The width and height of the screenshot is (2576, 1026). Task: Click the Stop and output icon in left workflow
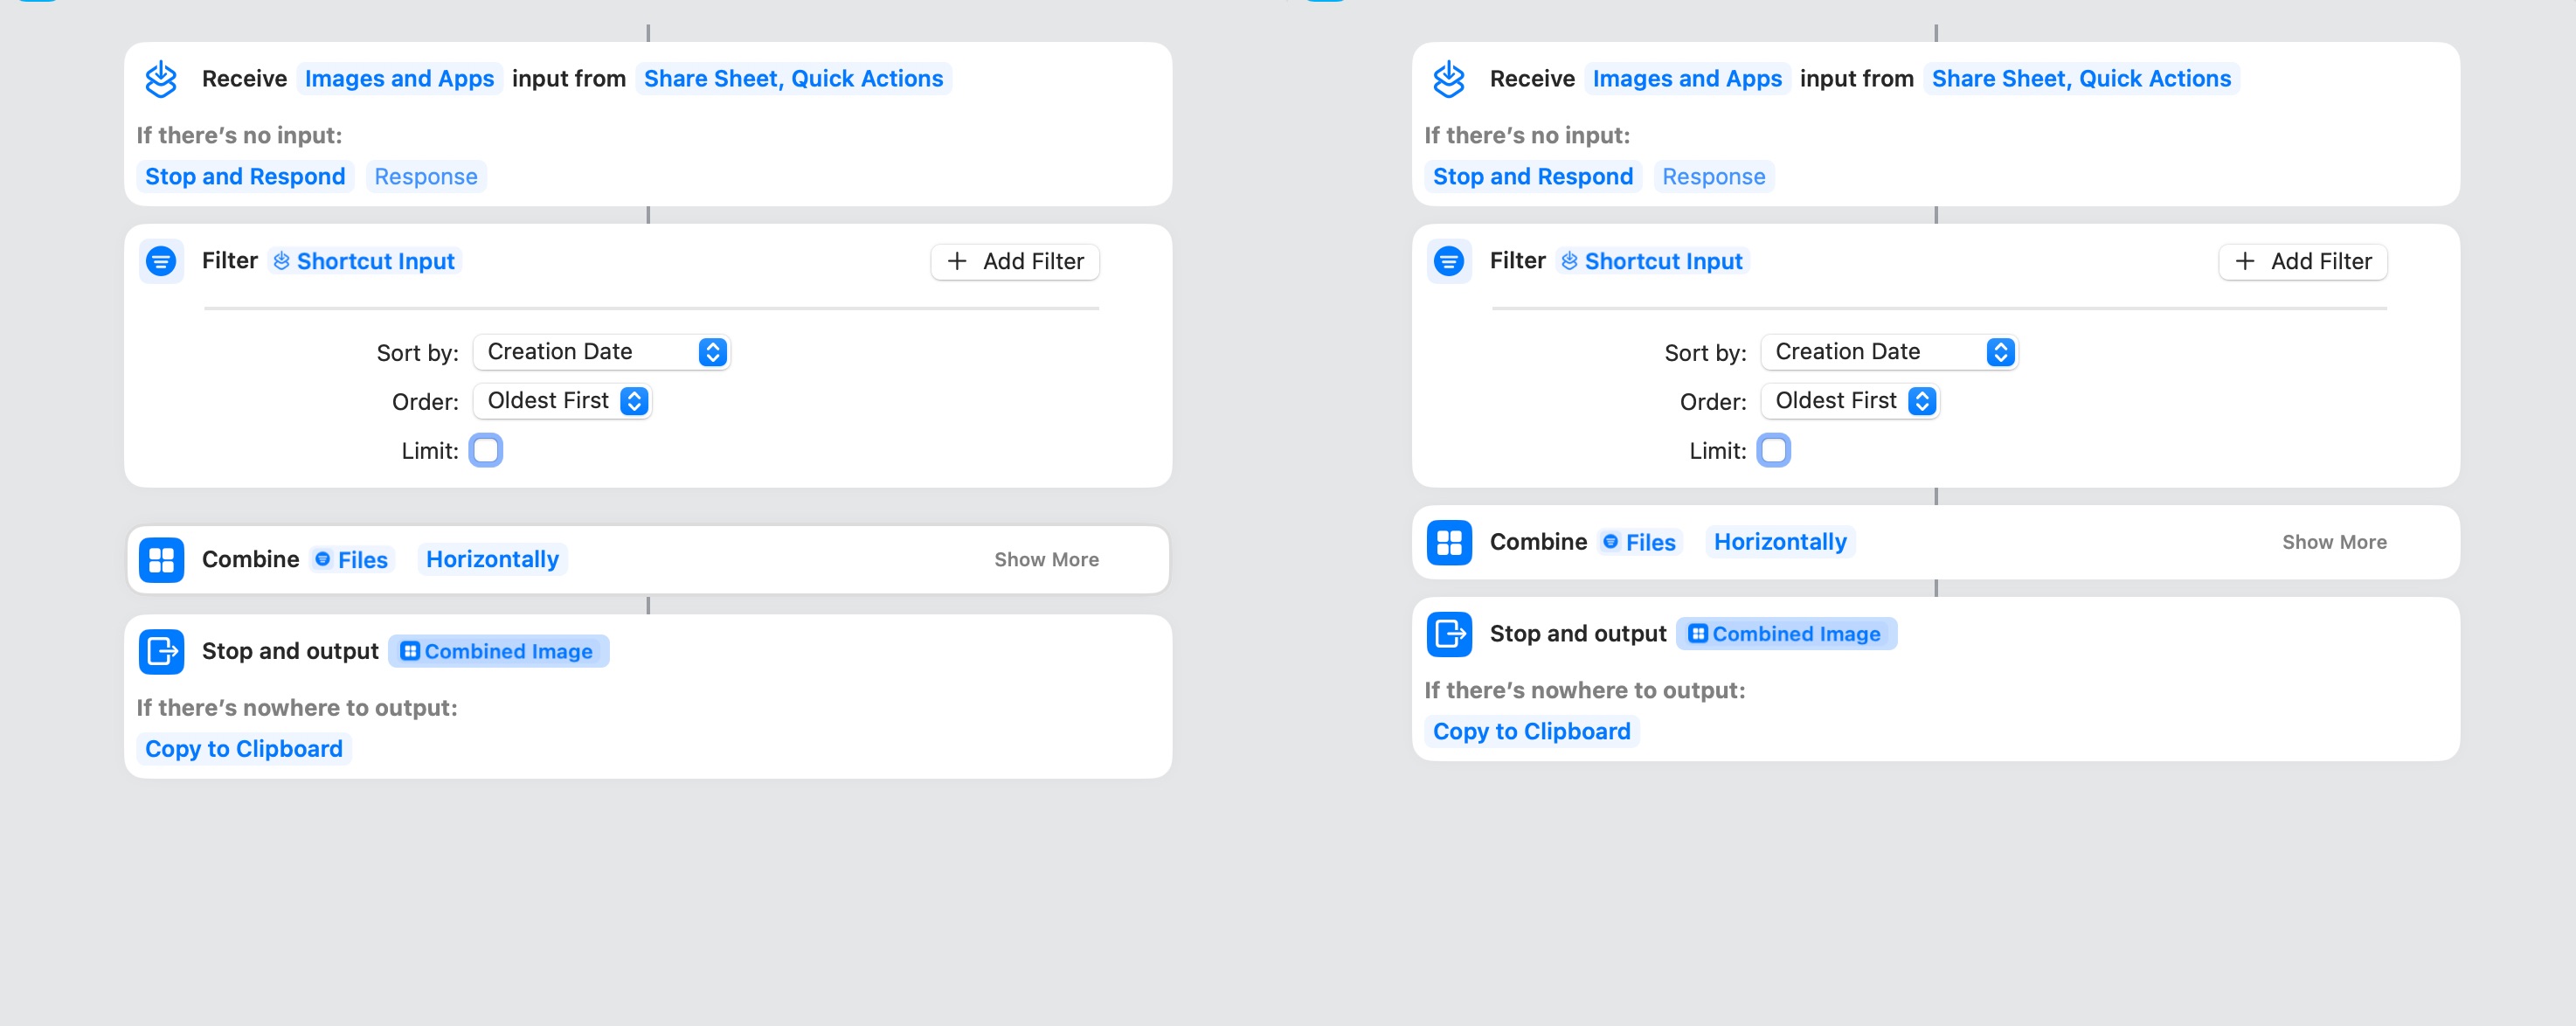click(x=161, y=652)
